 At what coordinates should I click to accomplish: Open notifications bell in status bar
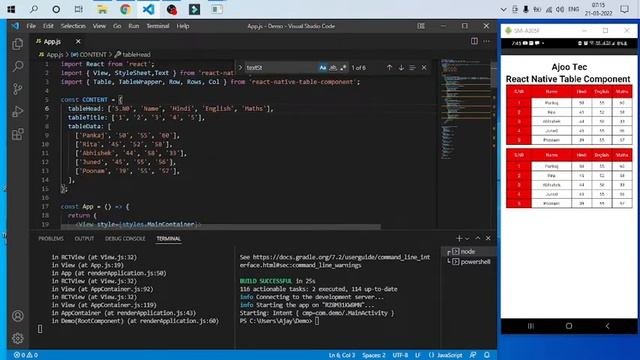point(487,355)
